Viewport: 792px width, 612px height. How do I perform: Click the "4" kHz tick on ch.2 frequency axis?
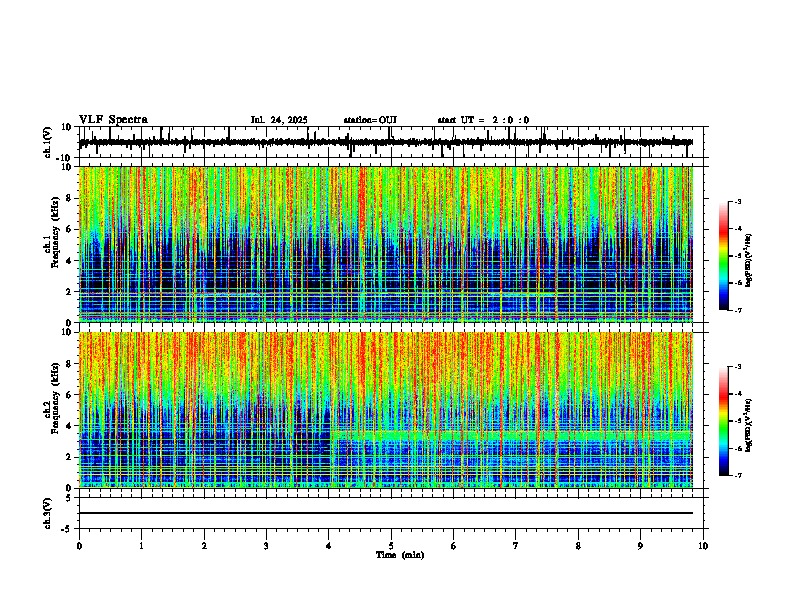(70, 426)
